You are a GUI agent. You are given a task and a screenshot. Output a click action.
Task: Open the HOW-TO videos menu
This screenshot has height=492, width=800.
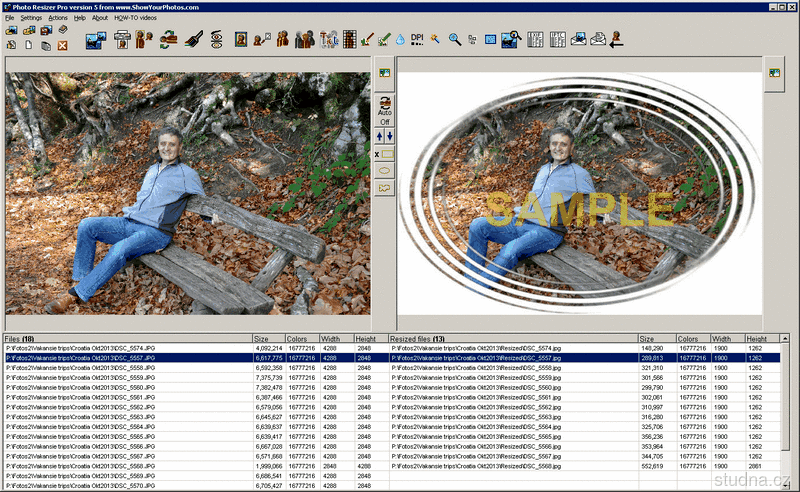point(135,18)
